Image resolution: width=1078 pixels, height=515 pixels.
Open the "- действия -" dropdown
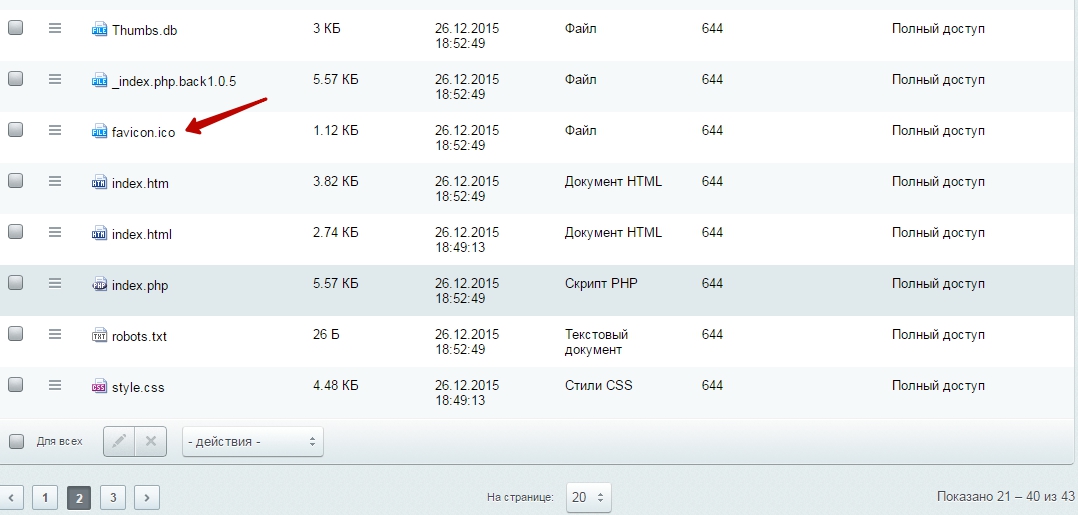click(252, 441)
